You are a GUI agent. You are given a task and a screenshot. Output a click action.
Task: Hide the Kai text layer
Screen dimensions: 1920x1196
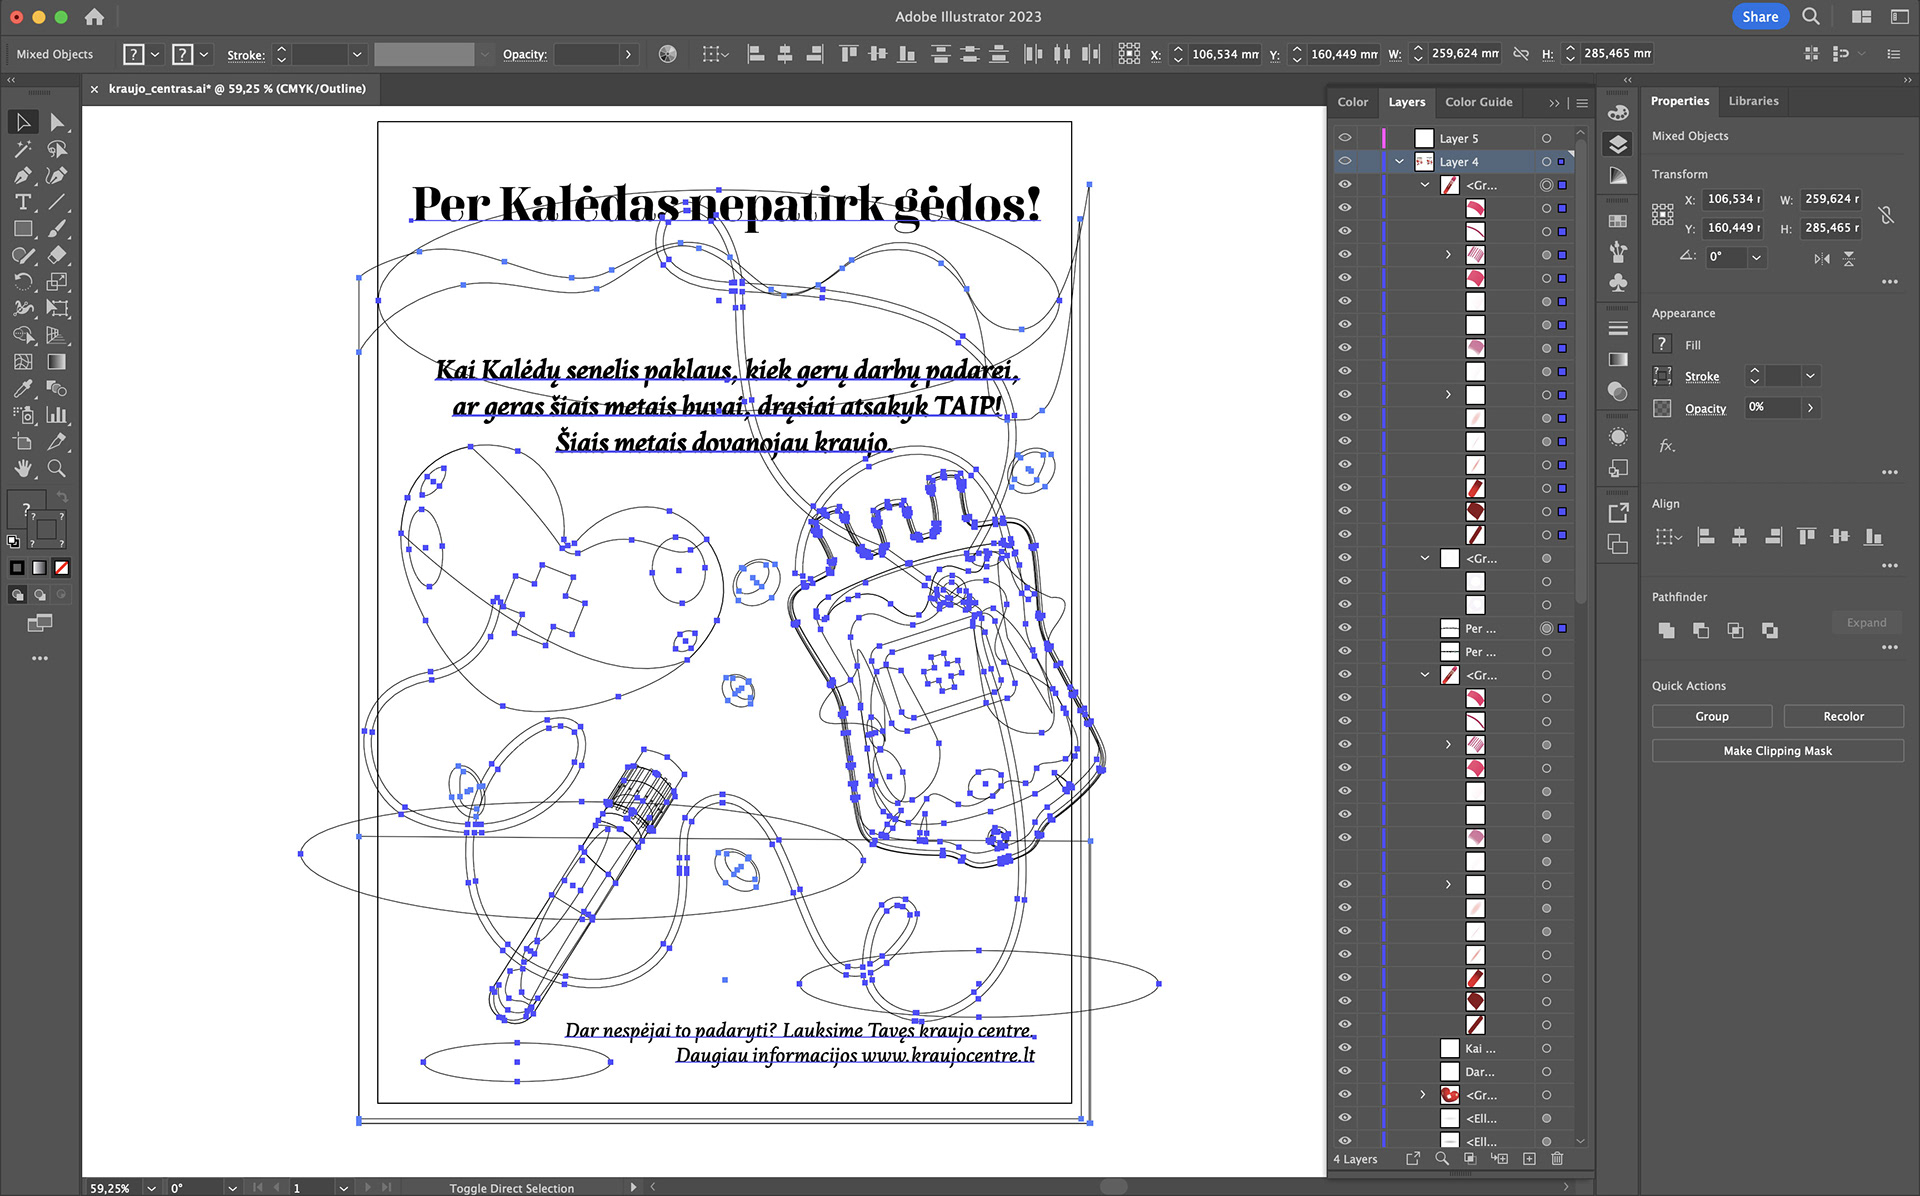click(x=1345, y=1048)
